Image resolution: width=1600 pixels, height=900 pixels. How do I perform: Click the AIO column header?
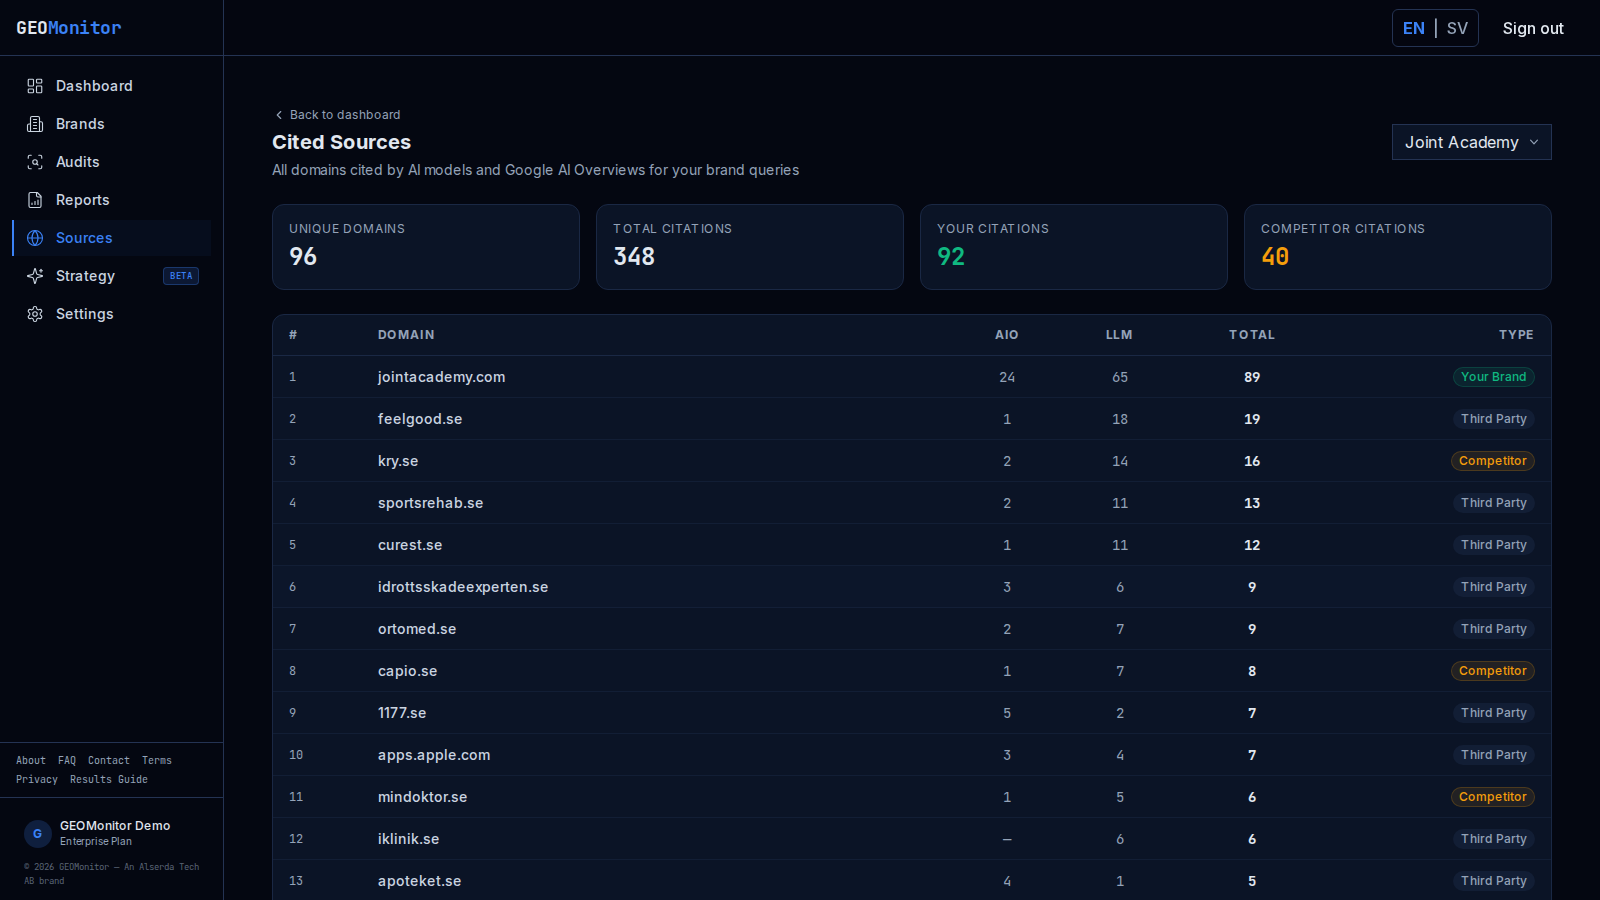pyautogui.click(x=1007, y=335)
